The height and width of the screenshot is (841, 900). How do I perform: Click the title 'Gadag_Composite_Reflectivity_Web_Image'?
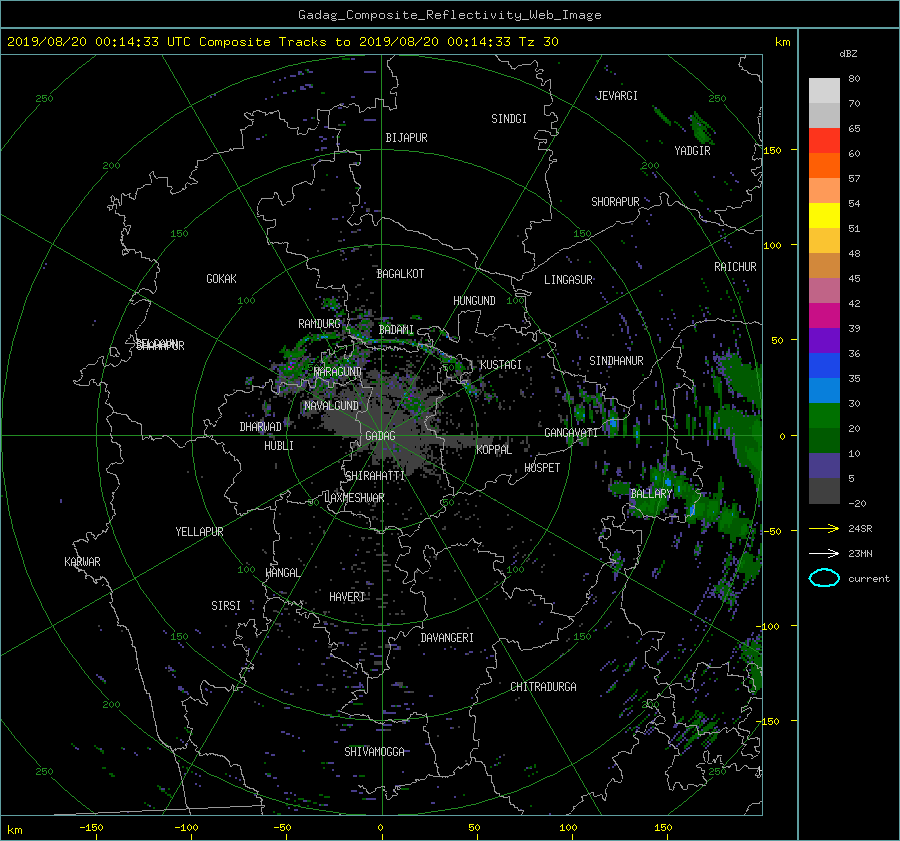click(449, 15)
